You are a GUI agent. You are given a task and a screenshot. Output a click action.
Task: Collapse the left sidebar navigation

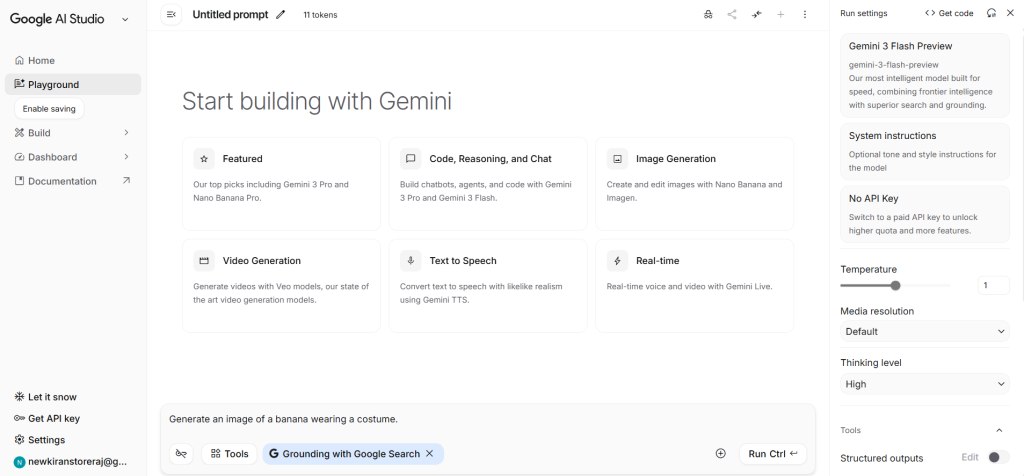tap(171, 14)
